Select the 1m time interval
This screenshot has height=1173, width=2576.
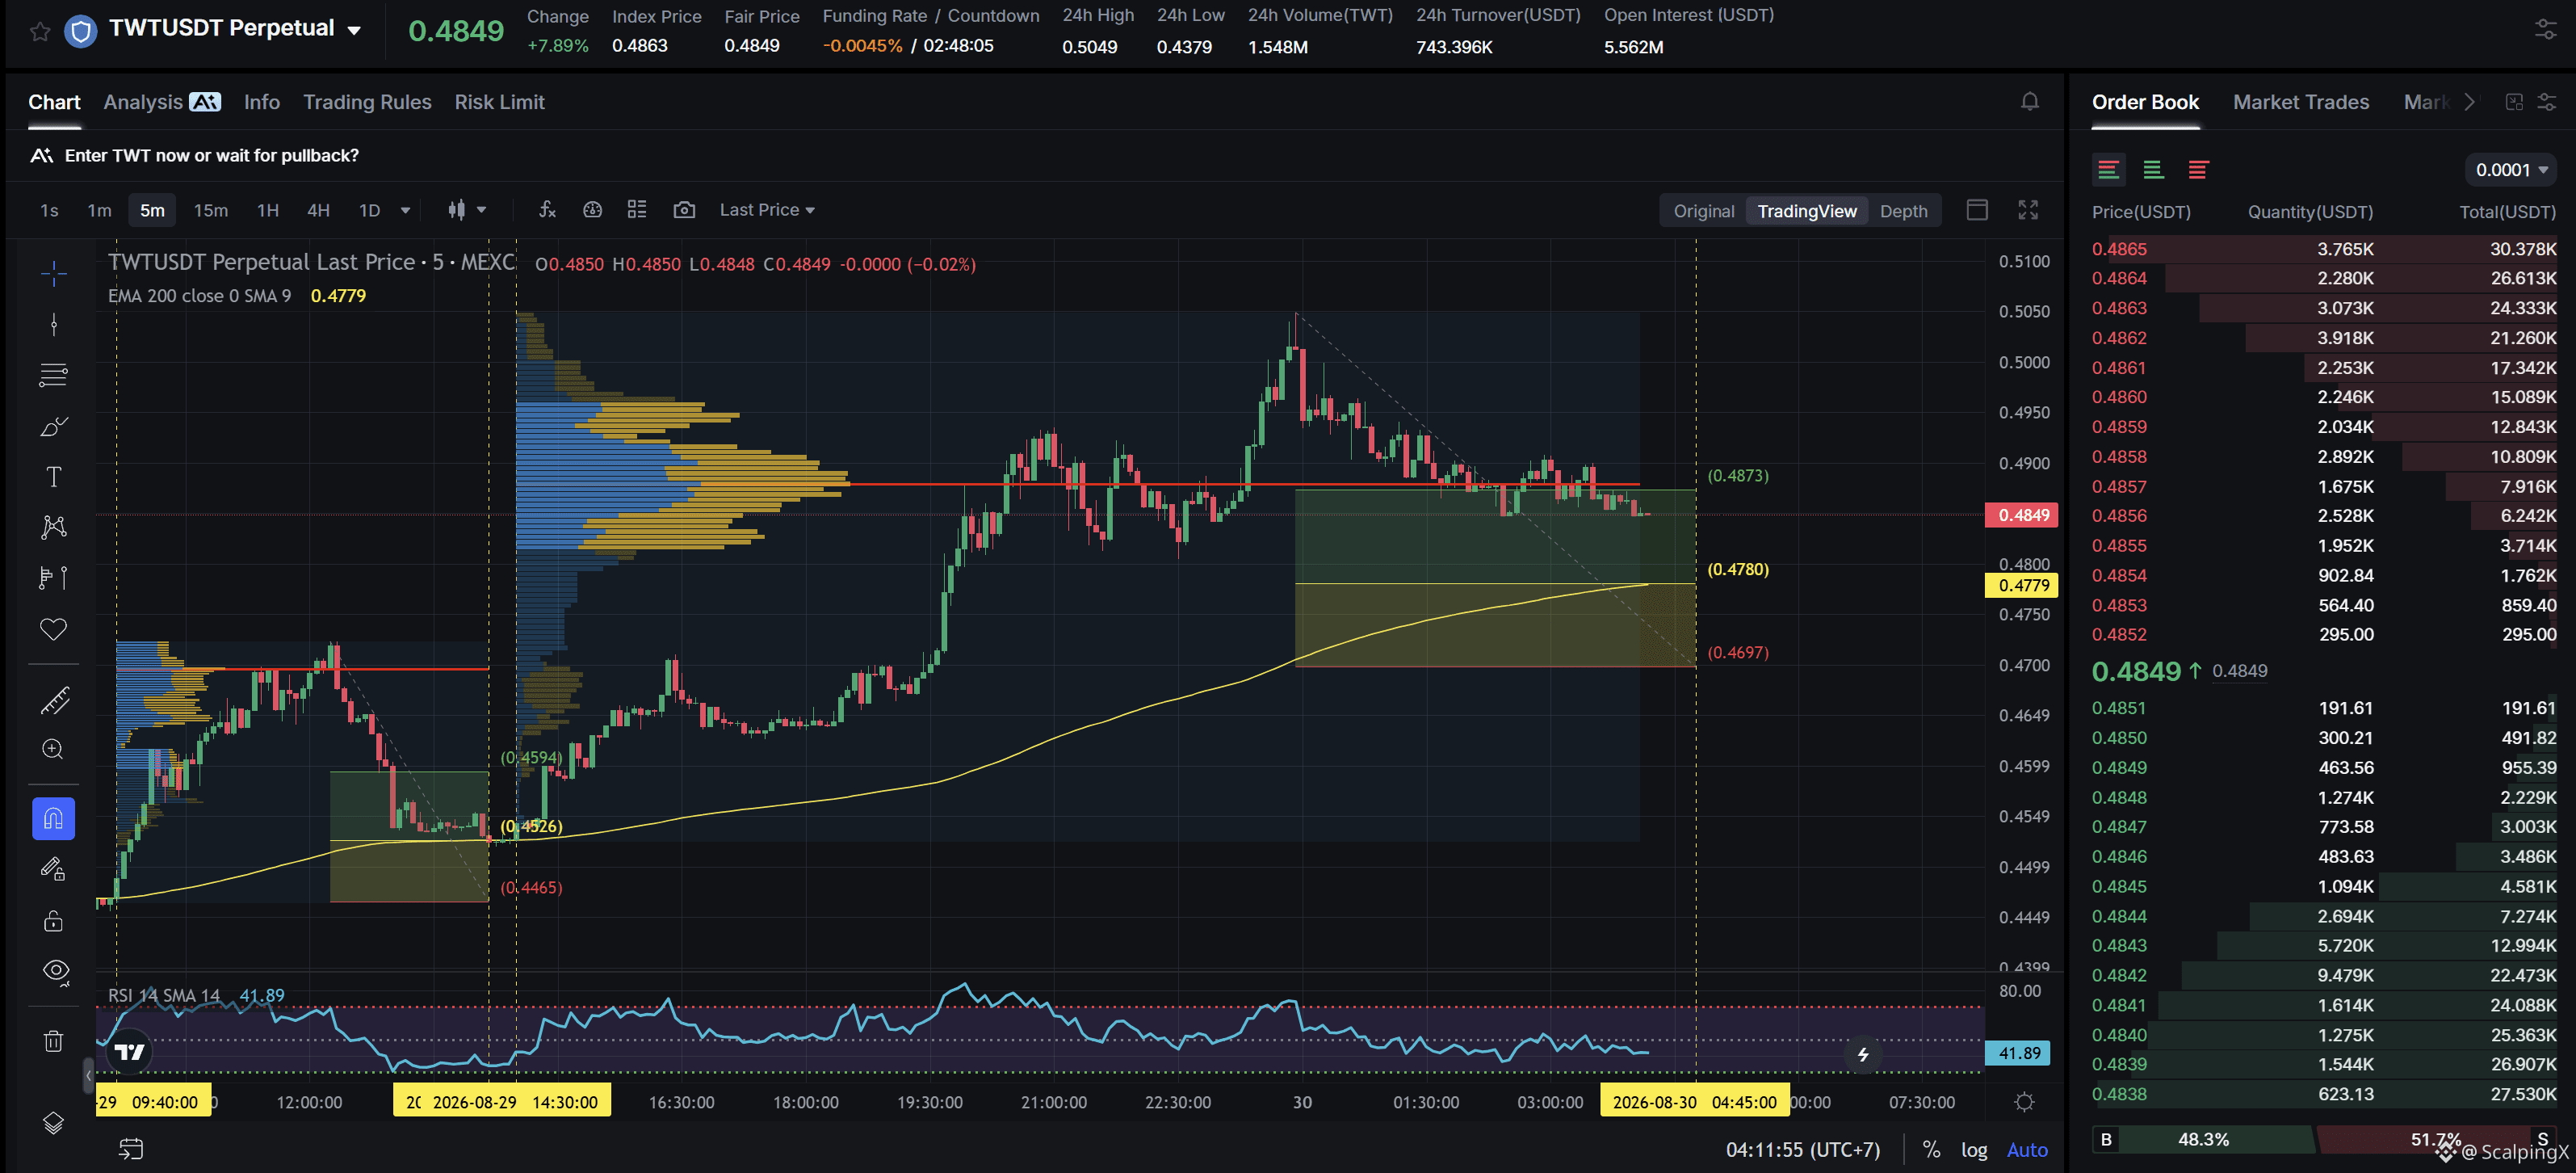coord(99,210)
